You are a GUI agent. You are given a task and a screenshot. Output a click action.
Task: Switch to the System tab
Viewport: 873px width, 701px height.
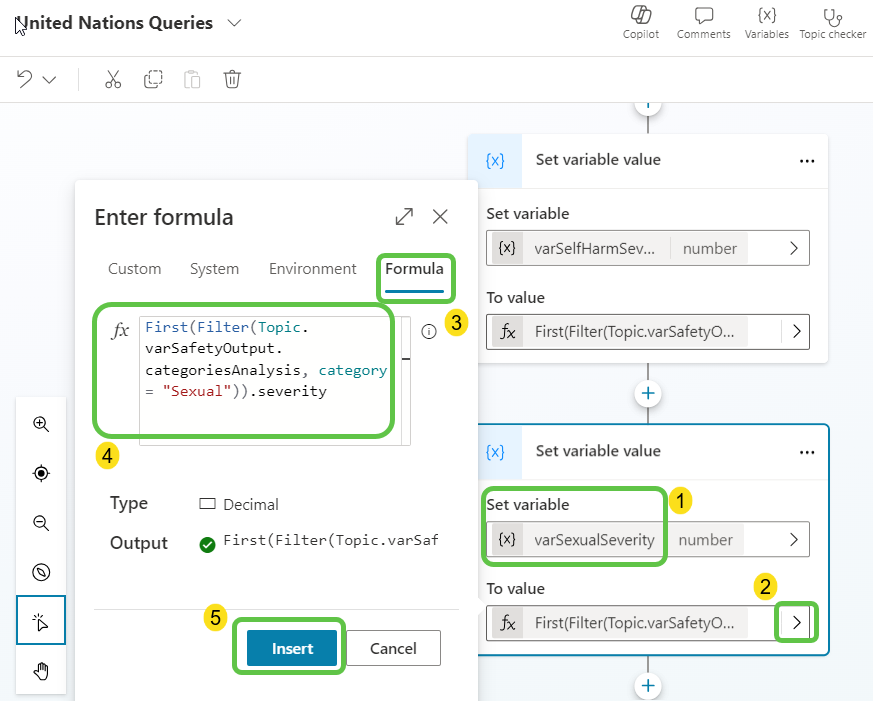[x=214, y=269]
